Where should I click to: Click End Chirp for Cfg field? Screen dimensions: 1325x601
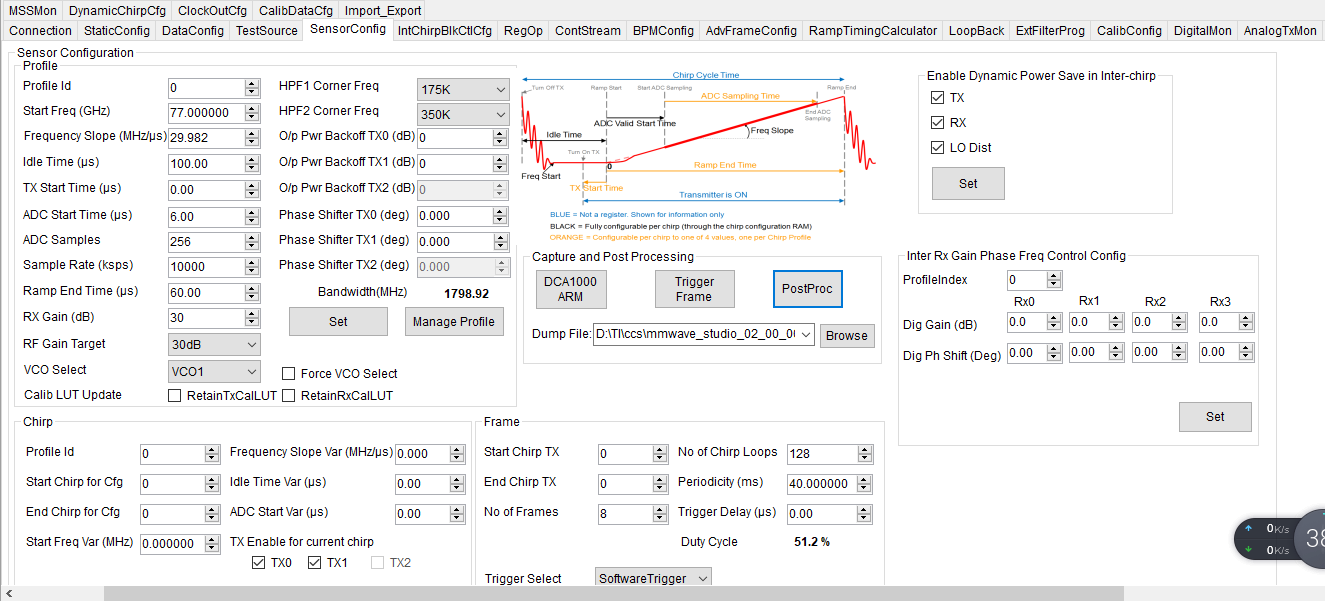(x=173, y=514)
